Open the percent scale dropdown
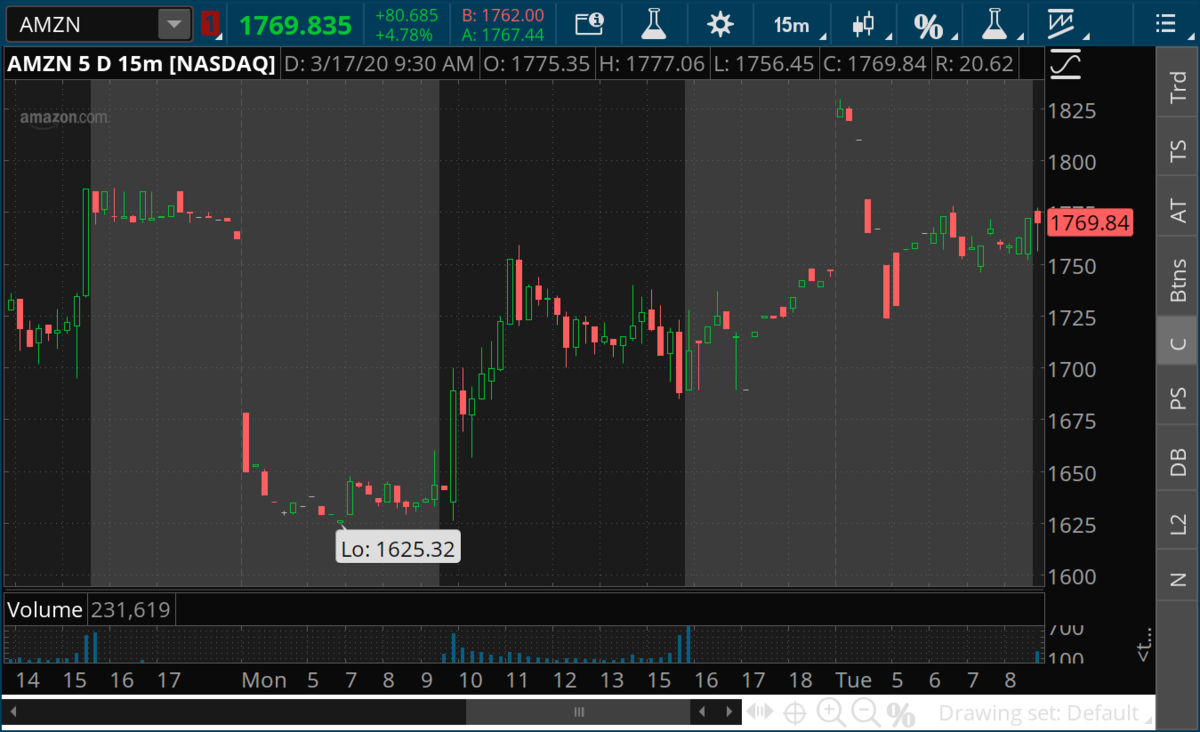 (931, 24)
